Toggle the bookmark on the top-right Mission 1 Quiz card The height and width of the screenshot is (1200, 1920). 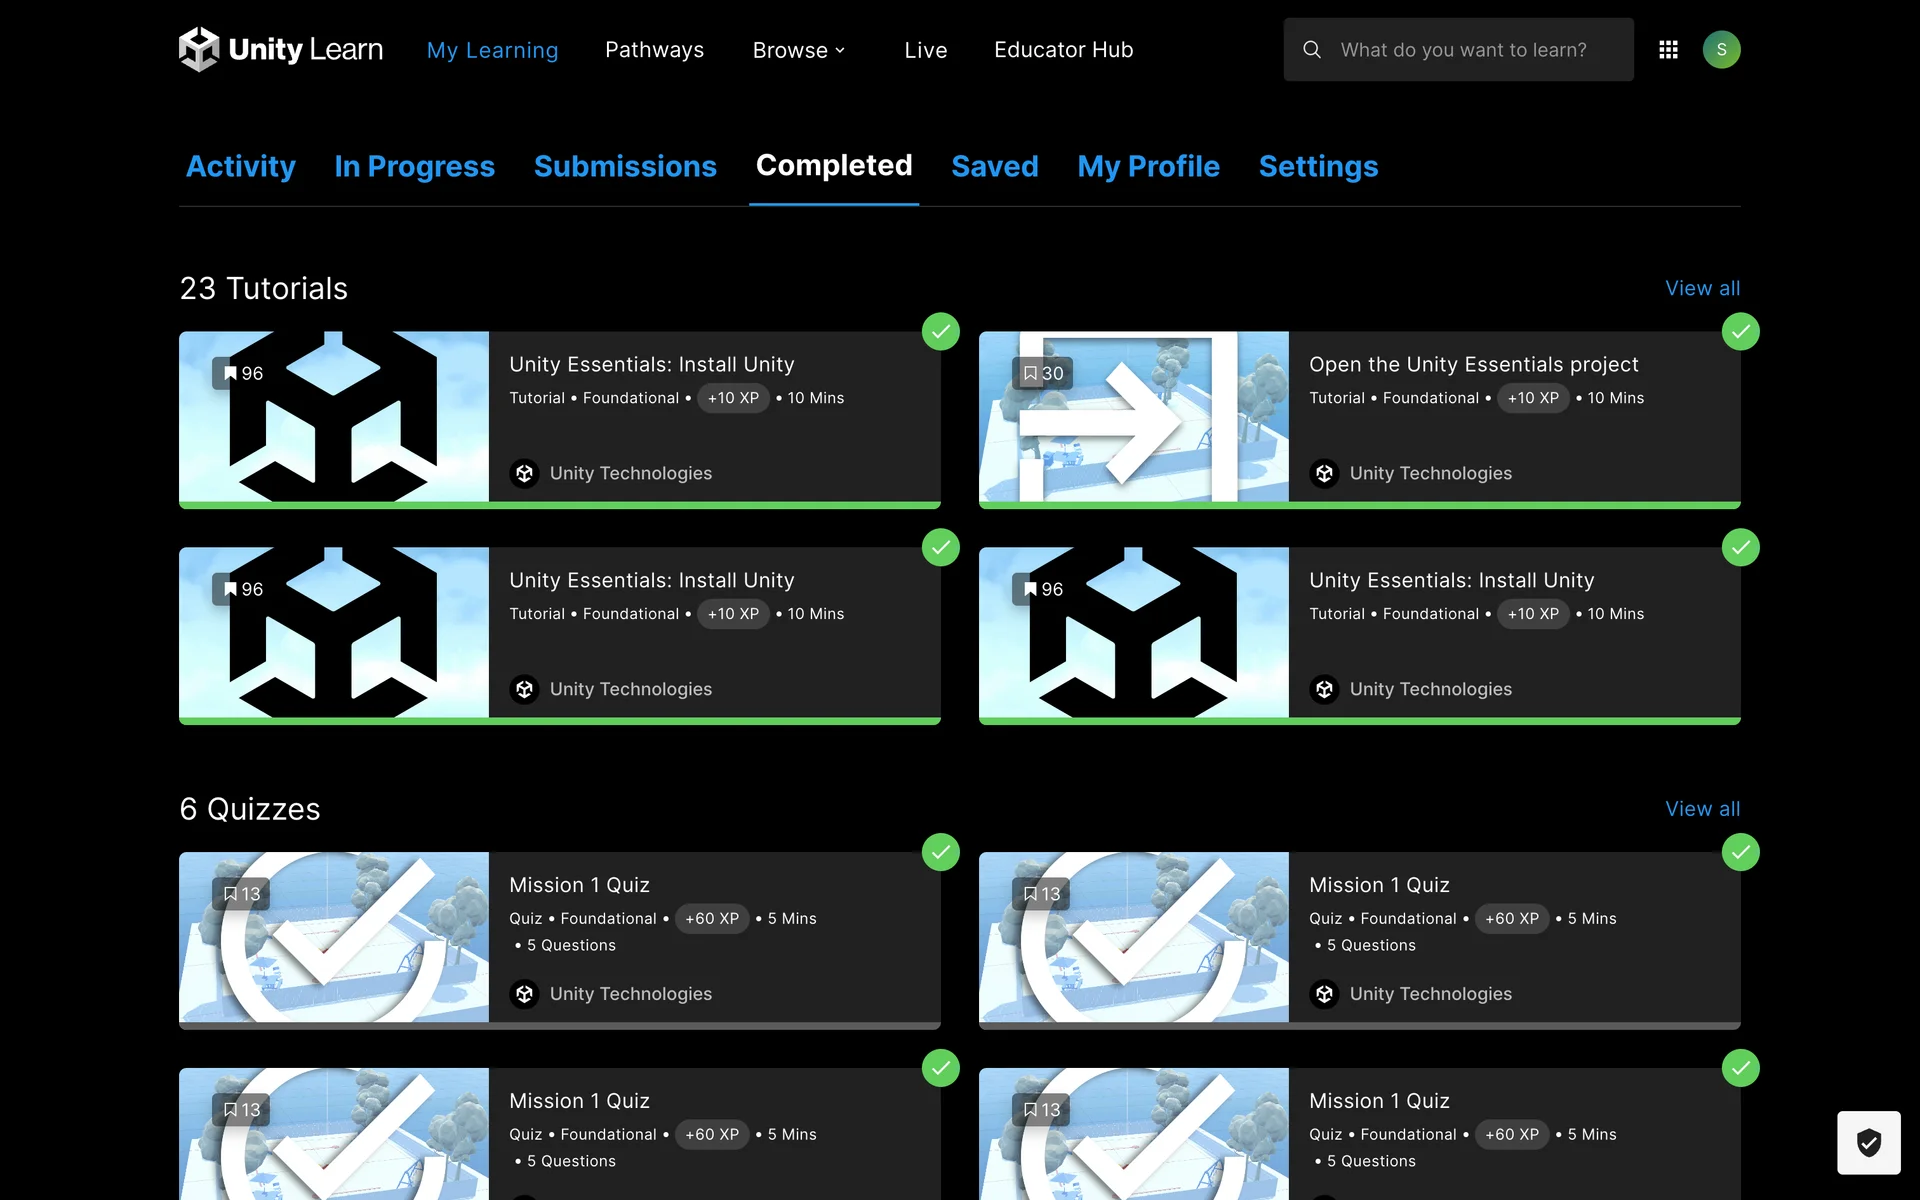coord(1031,893)
